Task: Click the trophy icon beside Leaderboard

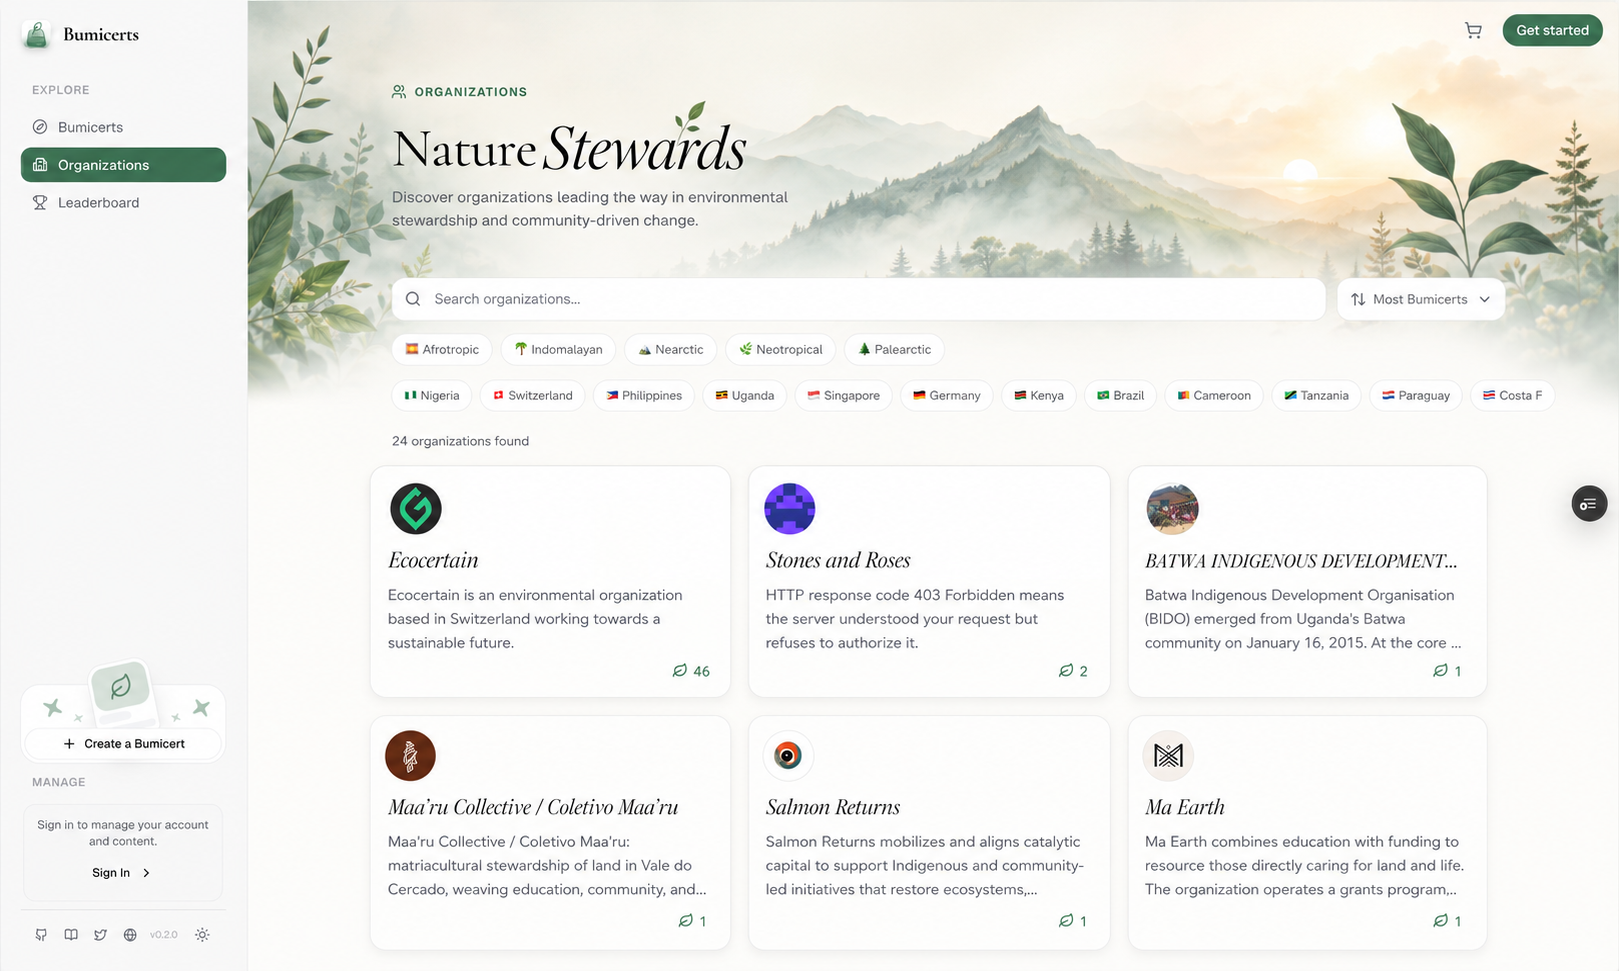Action: [x=40, y=202]
